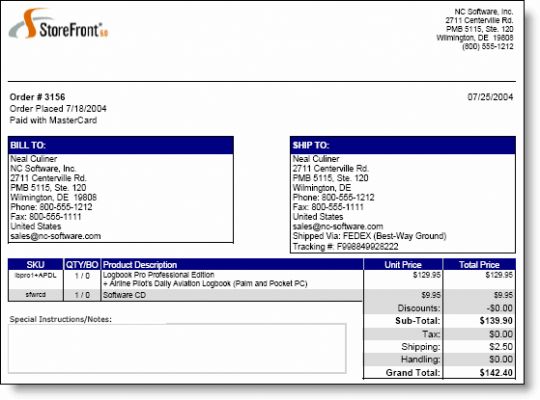The height and width of the screenshot is (400, 540).
Task: Click the 'Tracking #:' line in Ship To
Action: pos(345,247)
